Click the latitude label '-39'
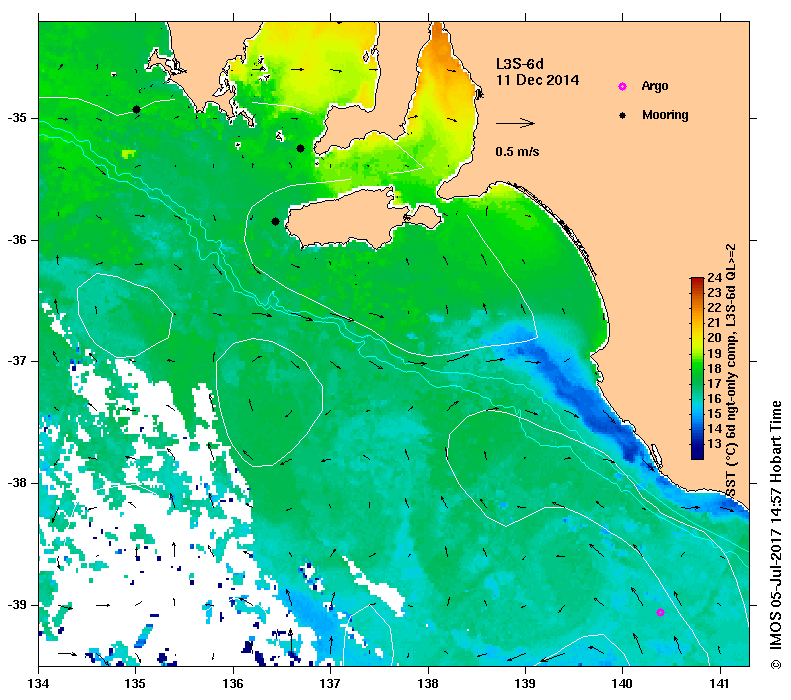Image resolution: width=791 pixels, height=700 pixels. [x=17, y=605]
